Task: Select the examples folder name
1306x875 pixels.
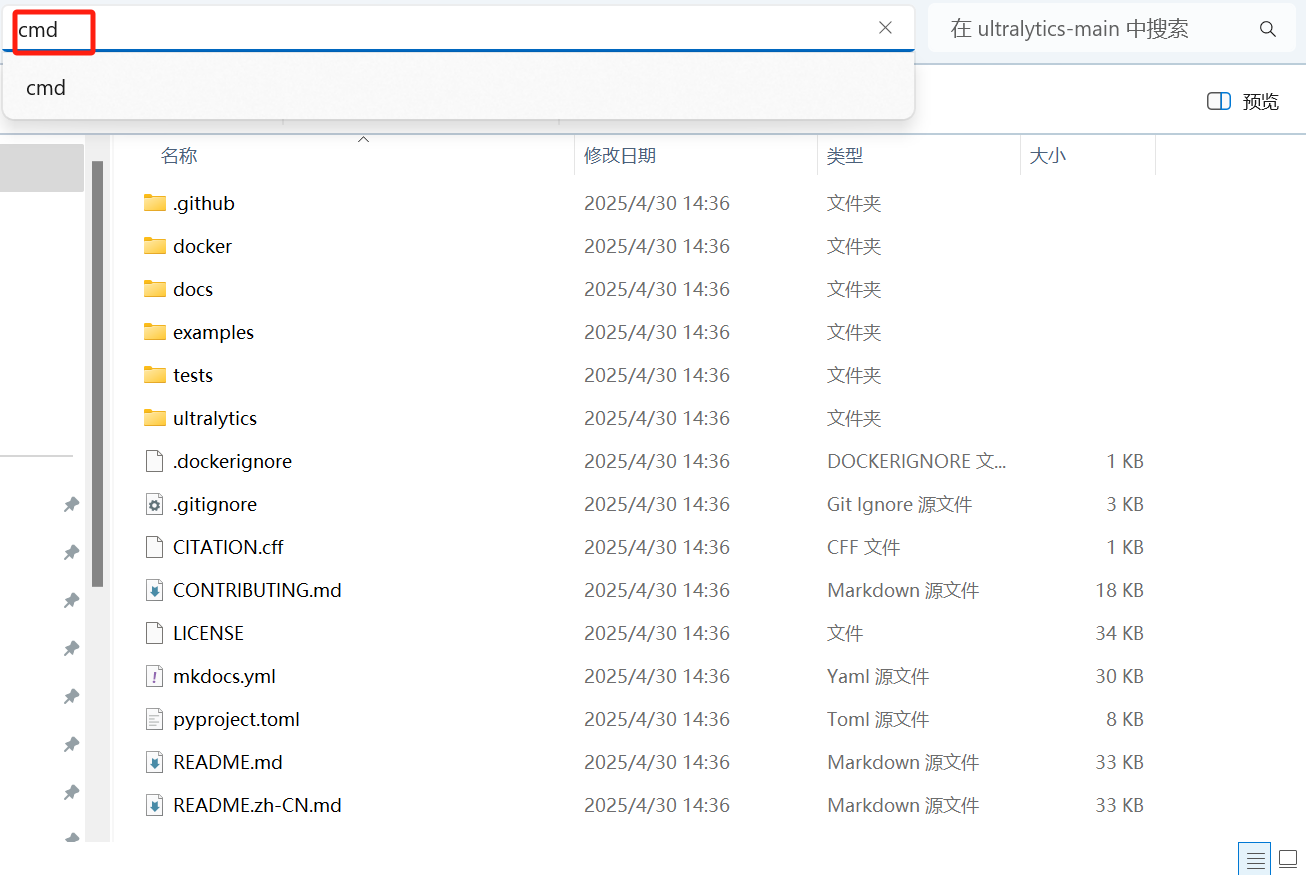Action: 213,332
